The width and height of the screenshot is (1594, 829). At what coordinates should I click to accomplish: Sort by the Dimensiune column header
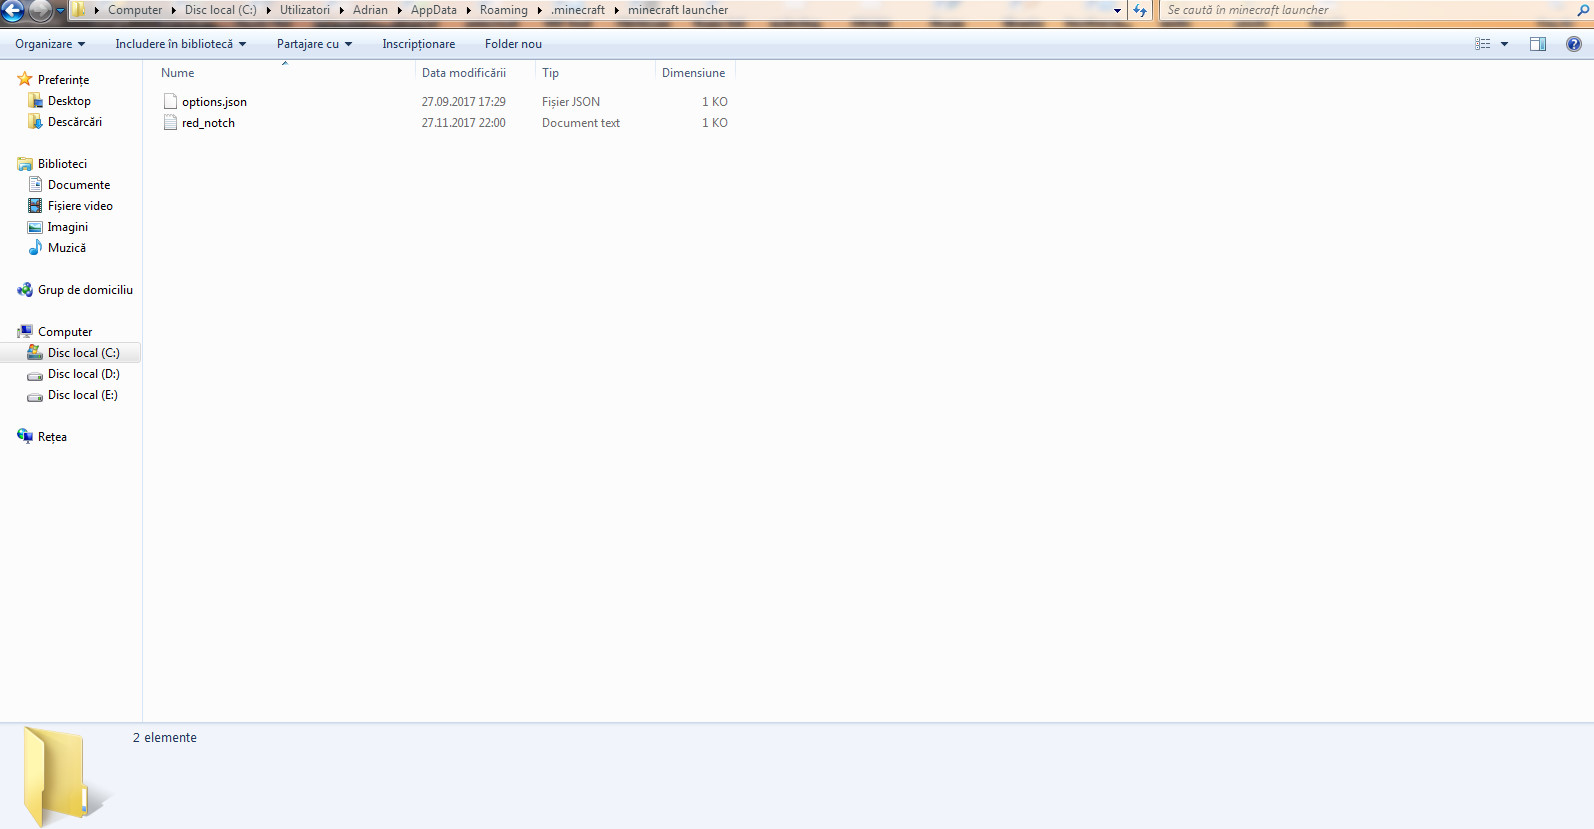coord(695,73)
